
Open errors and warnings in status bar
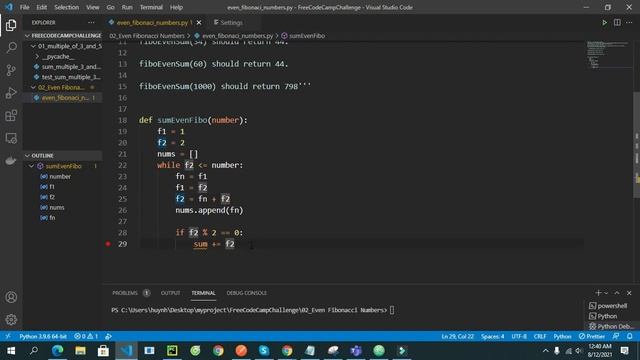point(86,336)
